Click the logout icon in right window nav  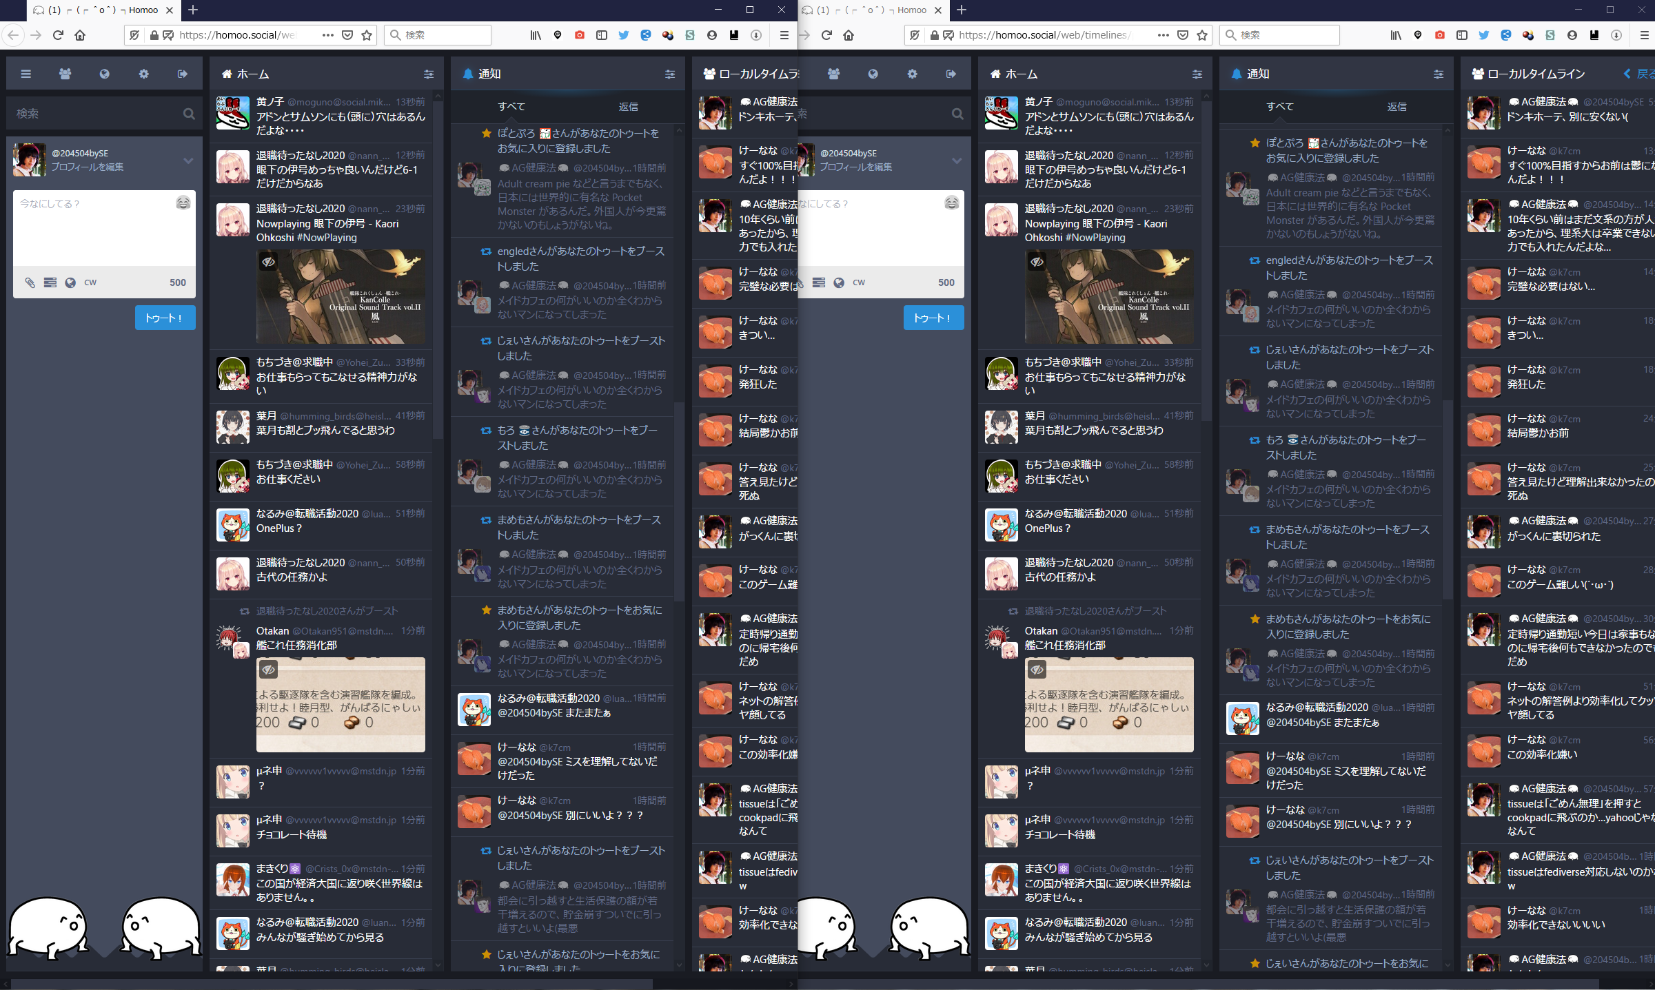pyautogui.click(x=951, y=74)
